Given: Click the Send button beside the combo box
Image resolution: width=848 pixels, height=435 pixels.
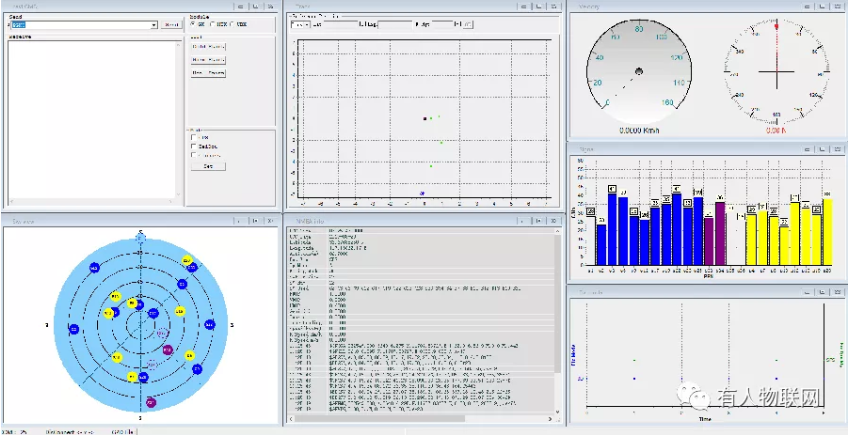Looking at the screenshot, I should 171,25.
